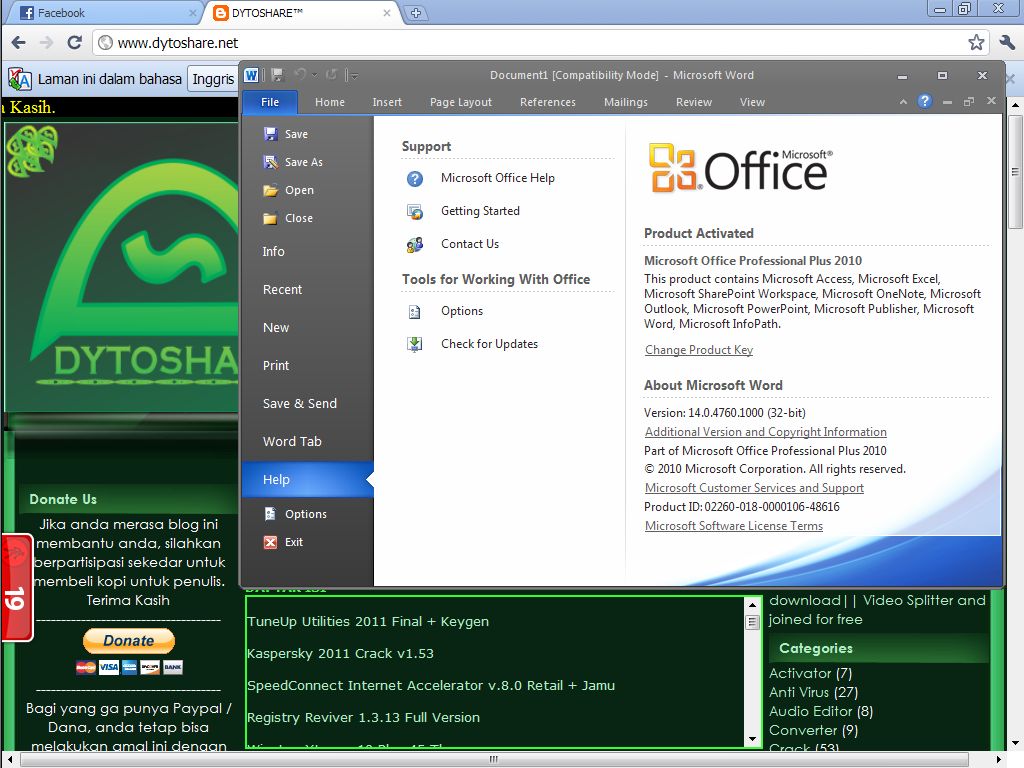Click the Getting Started icon
The image size is (1024, 768).
(x=415, y=211)
